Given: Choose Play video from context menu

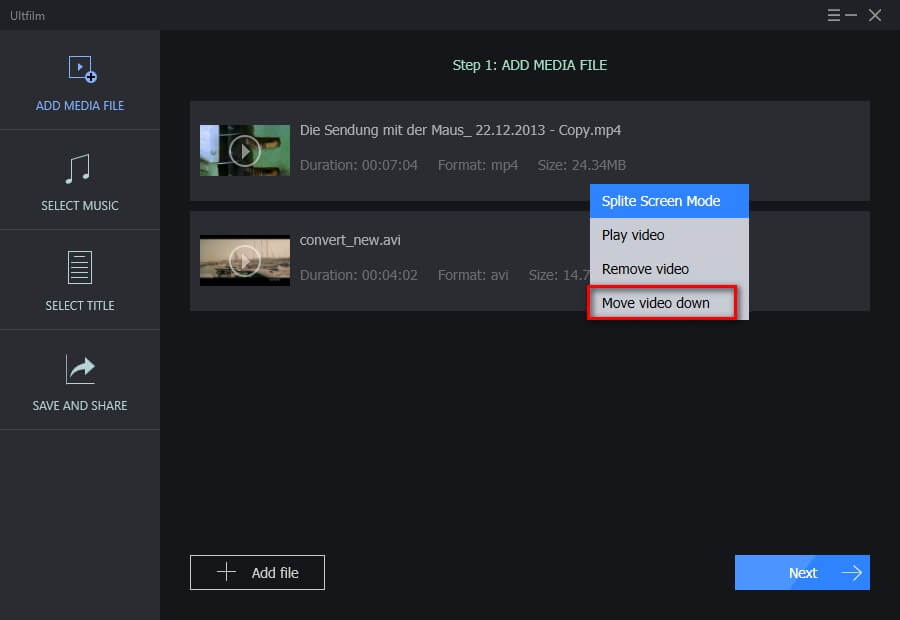Looking at the screenshot, I should 669,235.
